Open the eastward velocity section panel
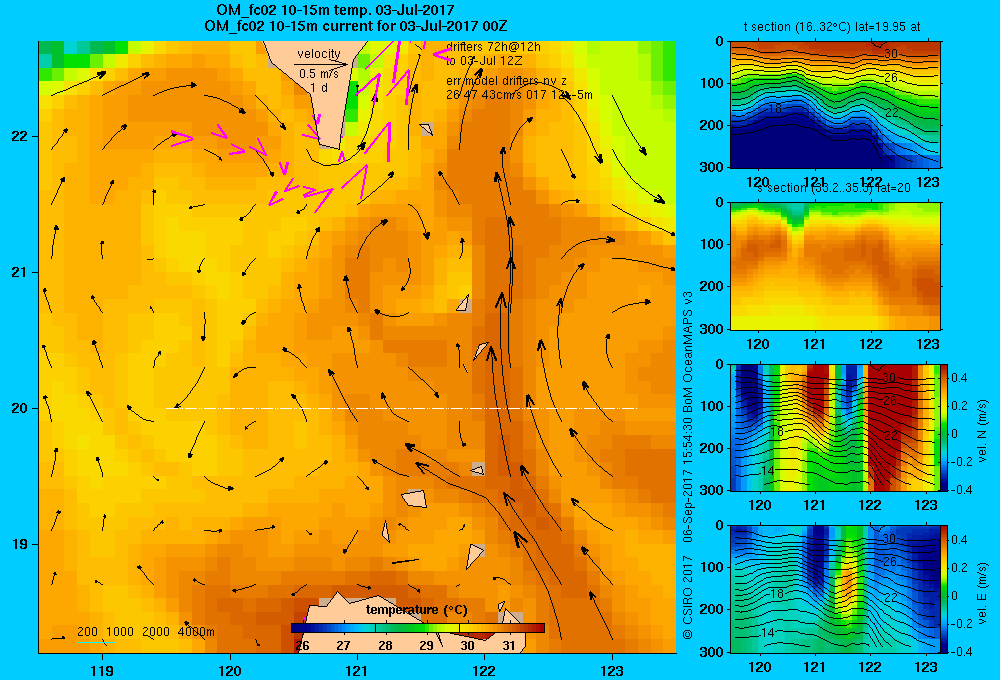 pyautogui.click(x=835, y=588)
